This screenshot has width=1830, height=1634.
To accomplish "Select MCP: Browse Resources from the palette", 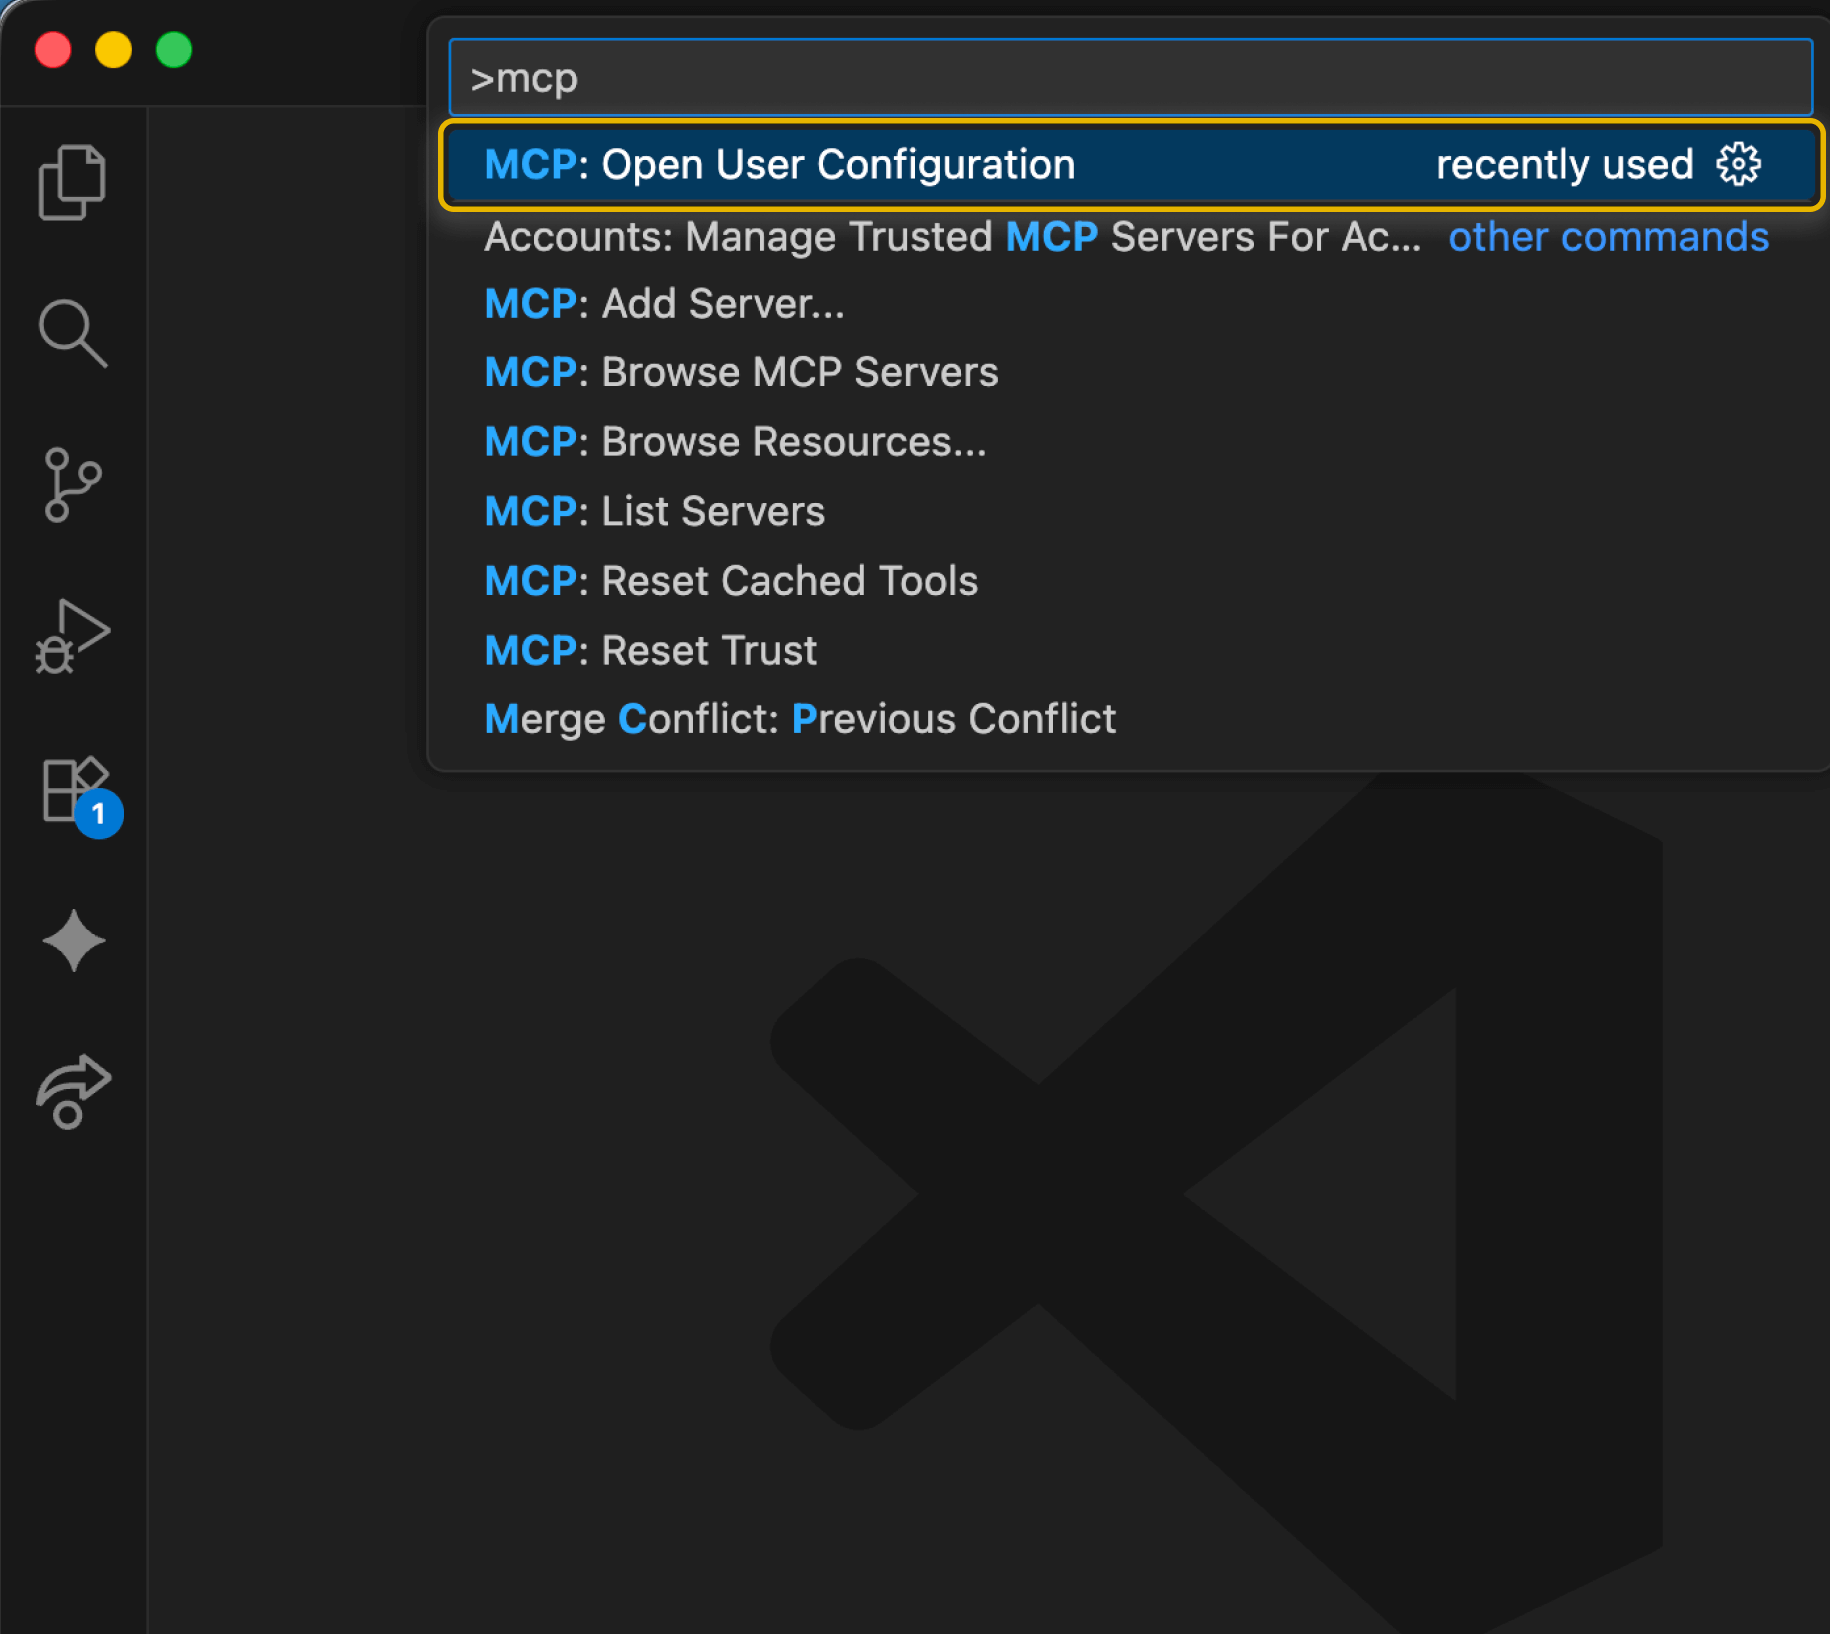I will tap(735, 441).
